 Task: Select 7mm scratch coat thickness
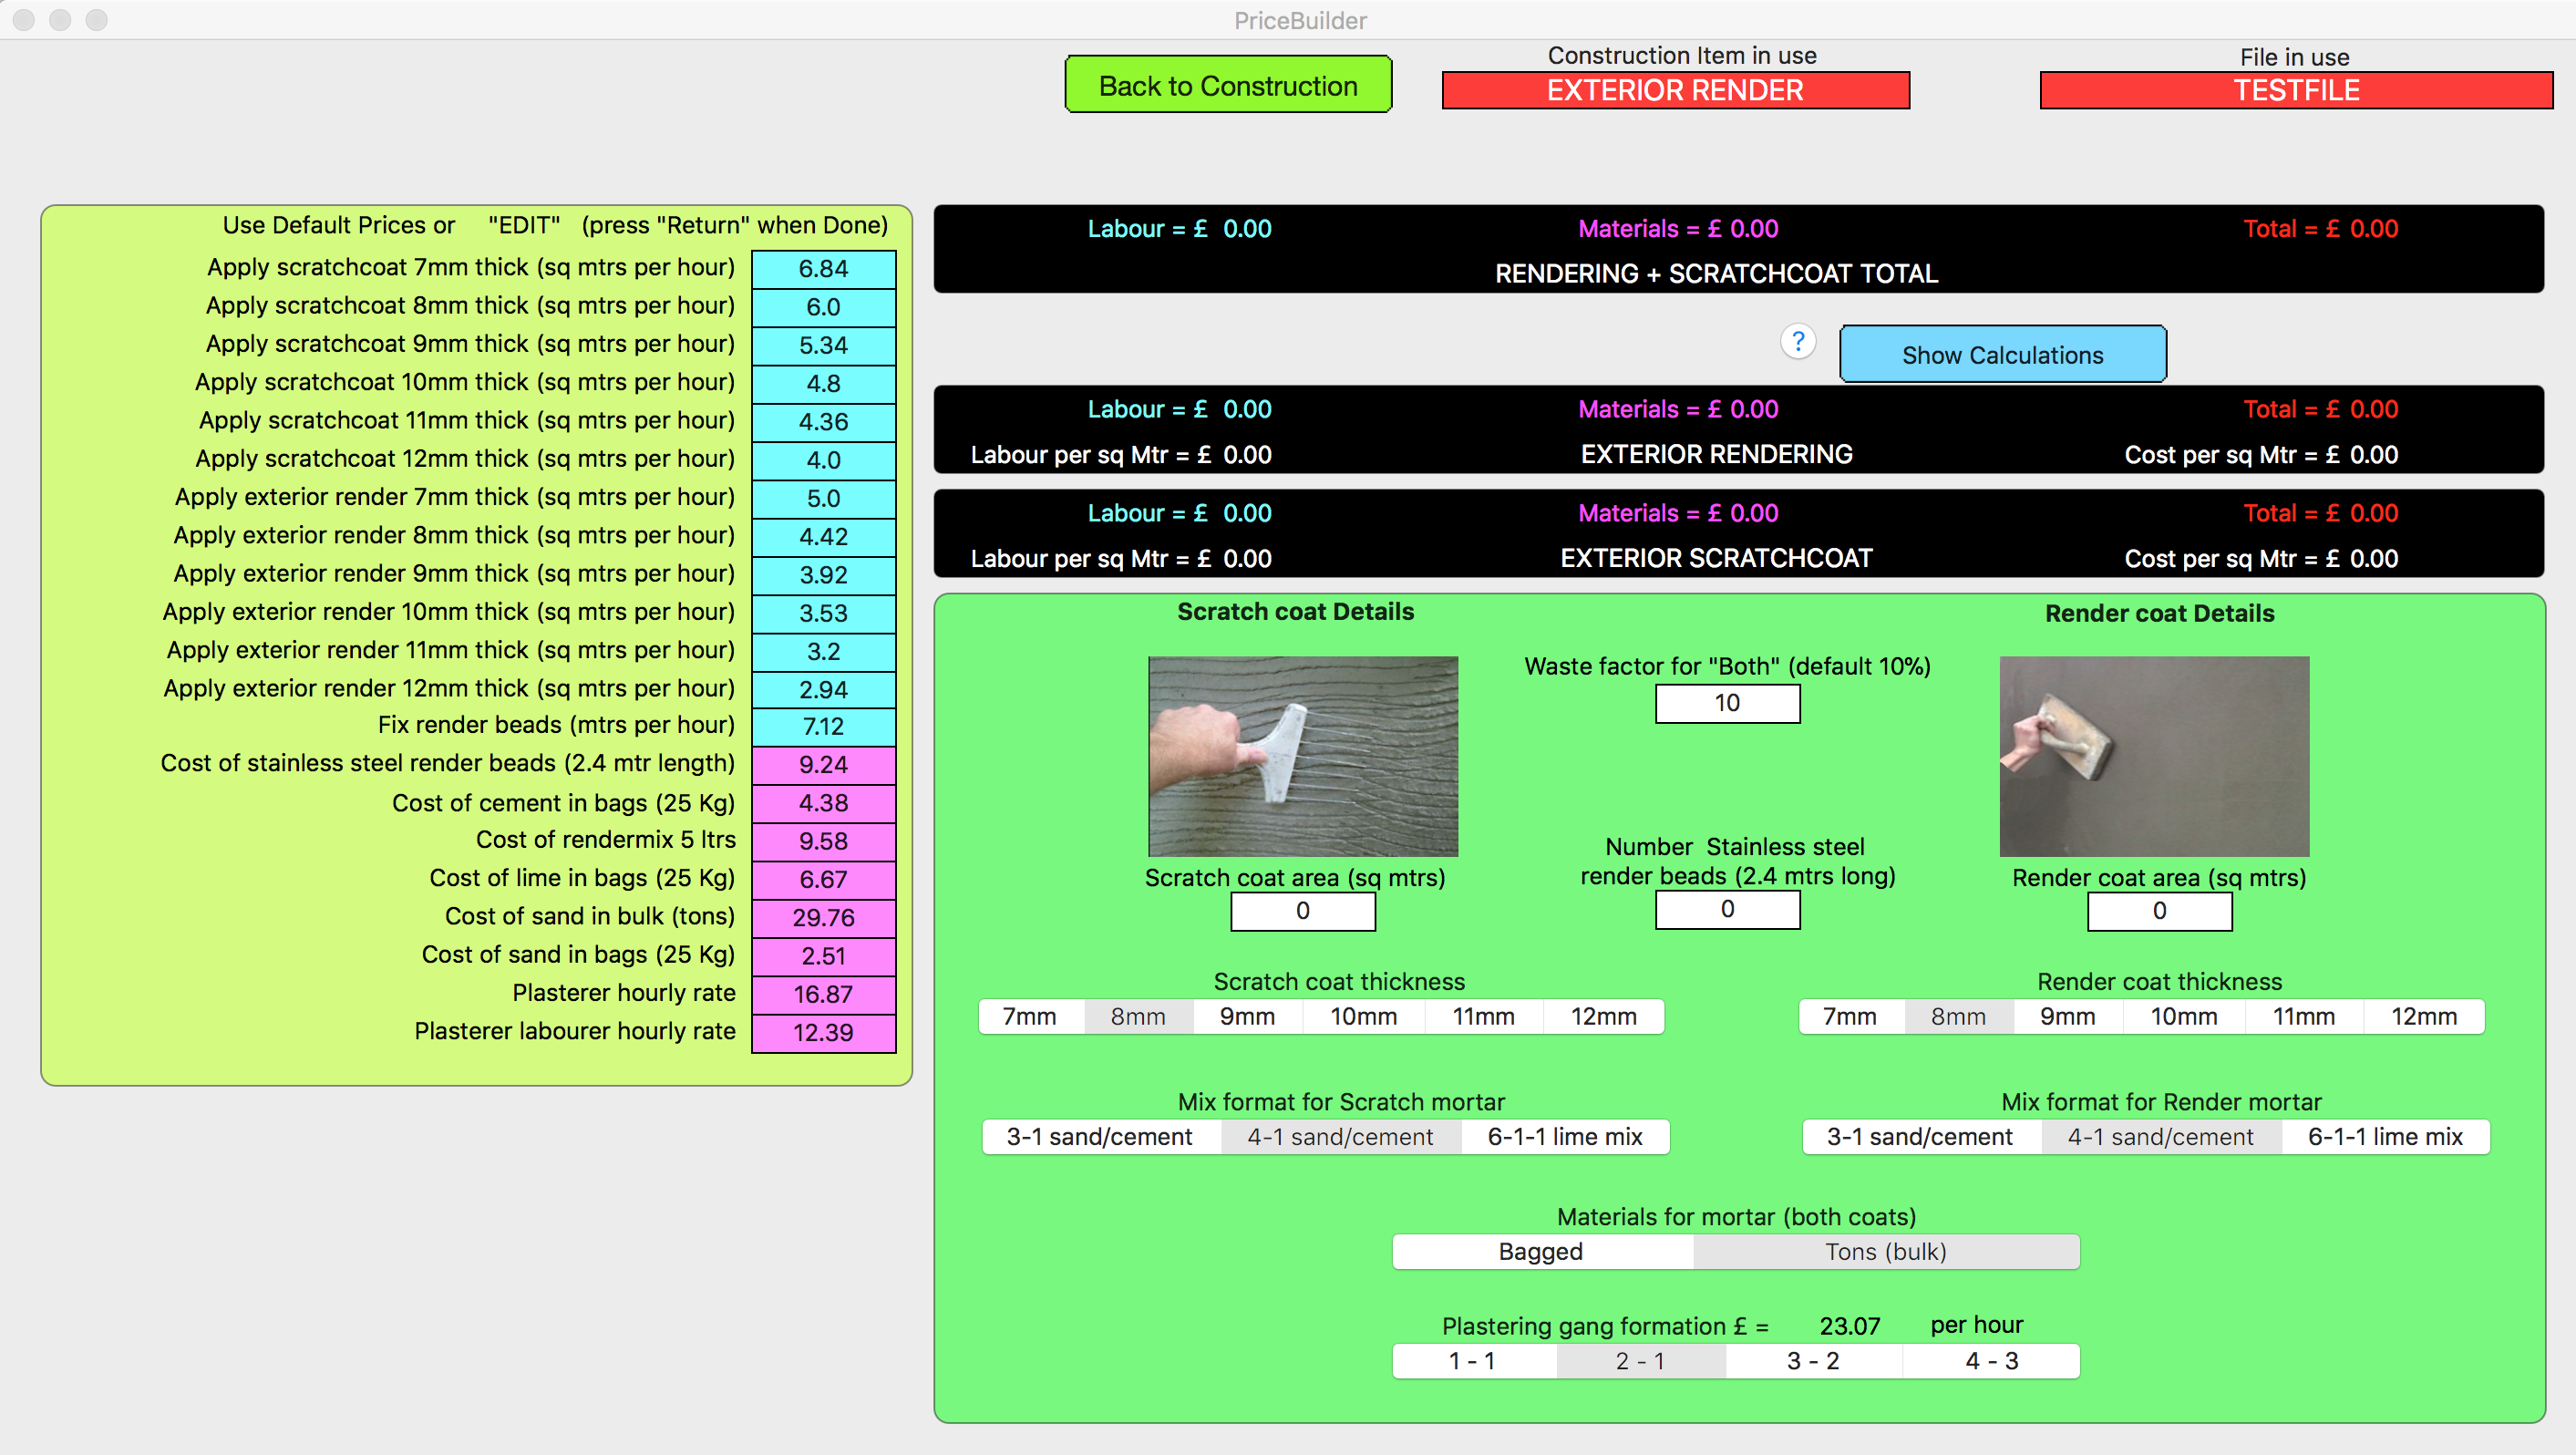1031,1016
